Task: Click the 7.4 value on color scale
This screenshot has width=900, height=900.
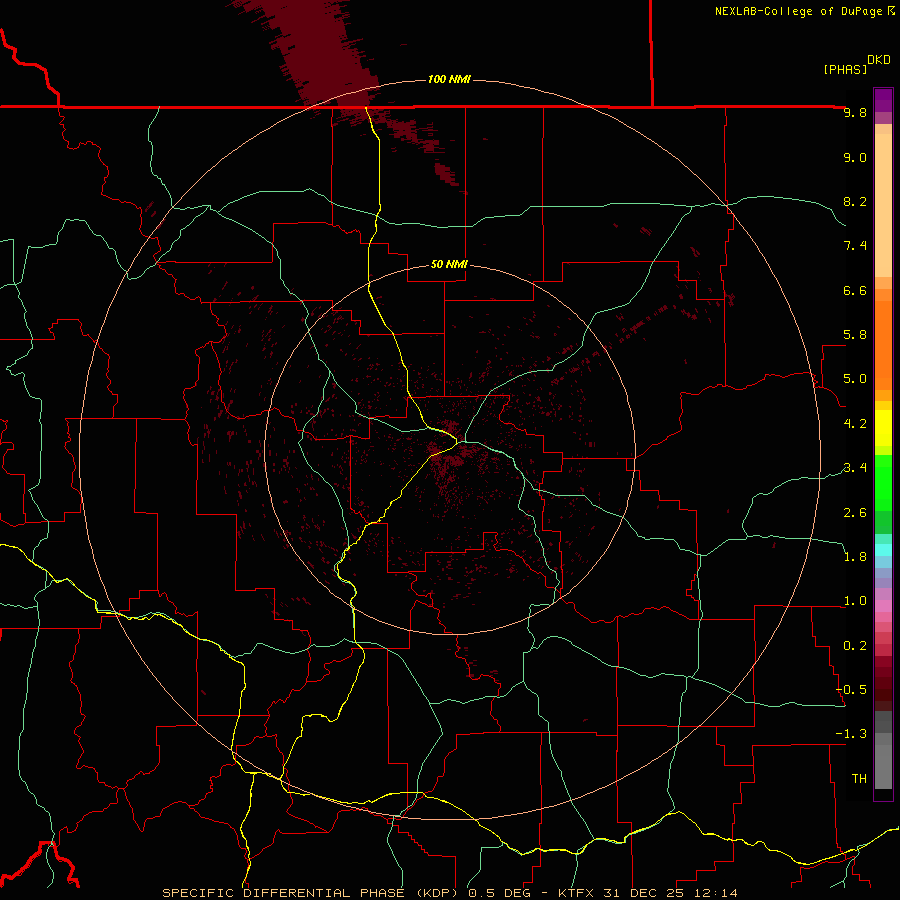Action: [855, 246]
